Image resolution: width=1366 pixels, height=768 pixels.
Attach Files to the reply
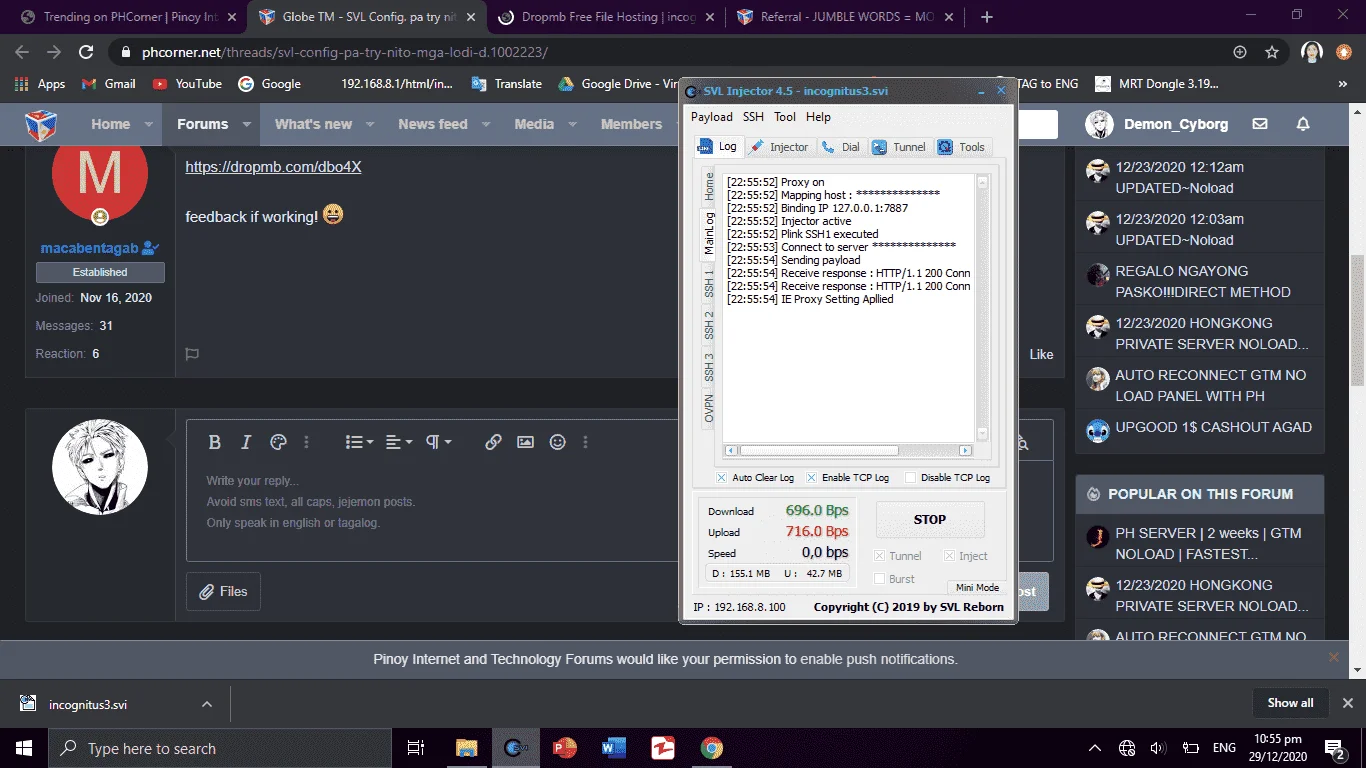click(x=223, y=591)
